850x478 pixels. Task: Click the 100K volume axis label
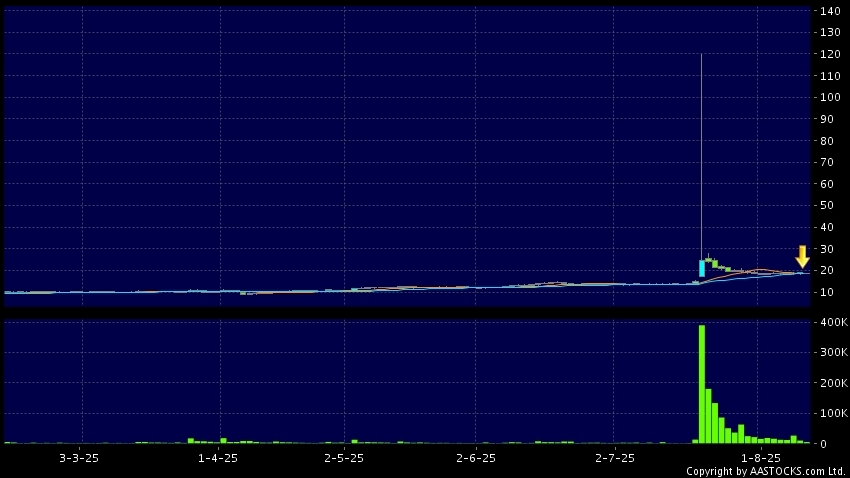pyautogui.click(x=834, y=413)
